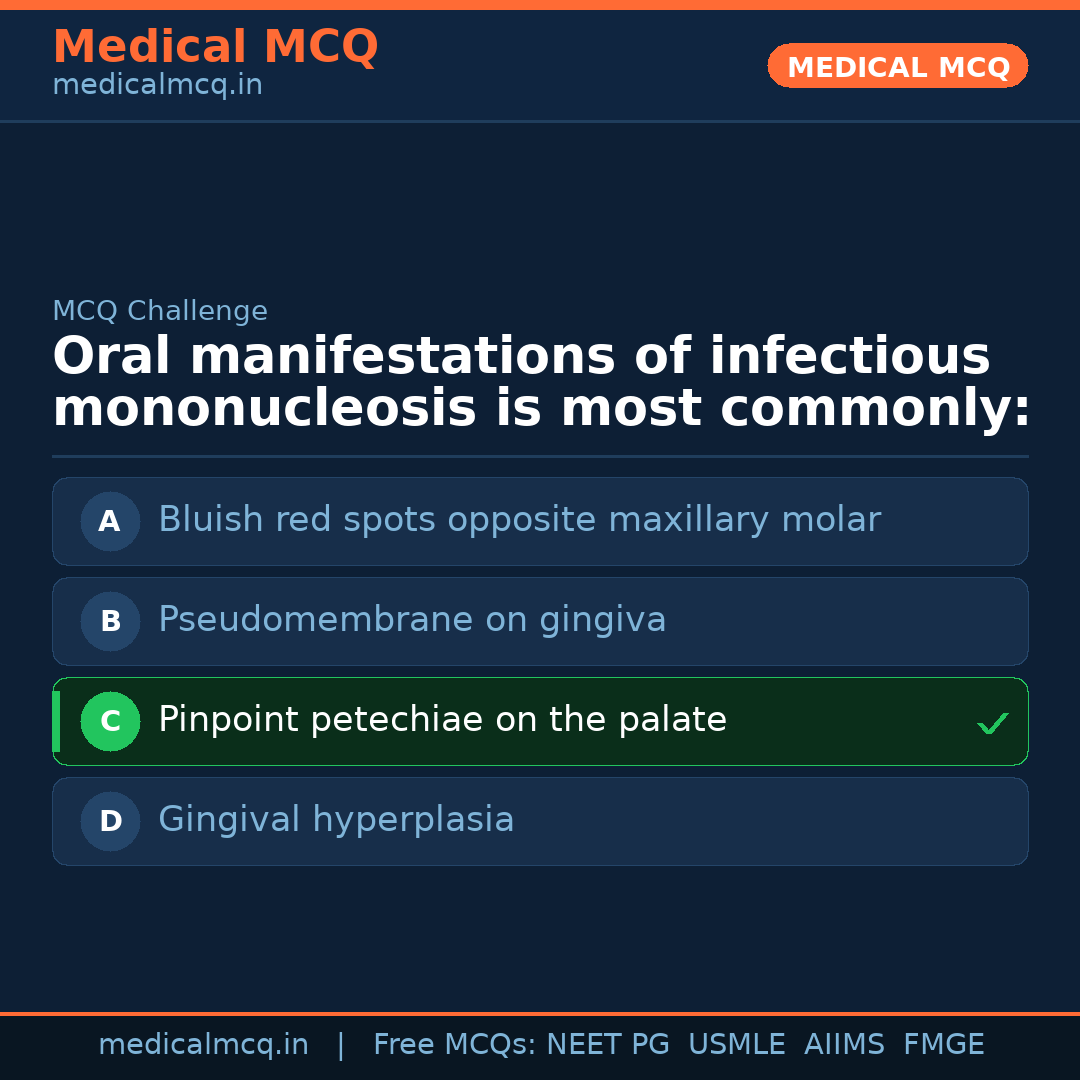Viewport: 1080px width, 1080px height.
Task: Select answer Bluish red spots opposite maxillary molar
Action: pos(519,520)
